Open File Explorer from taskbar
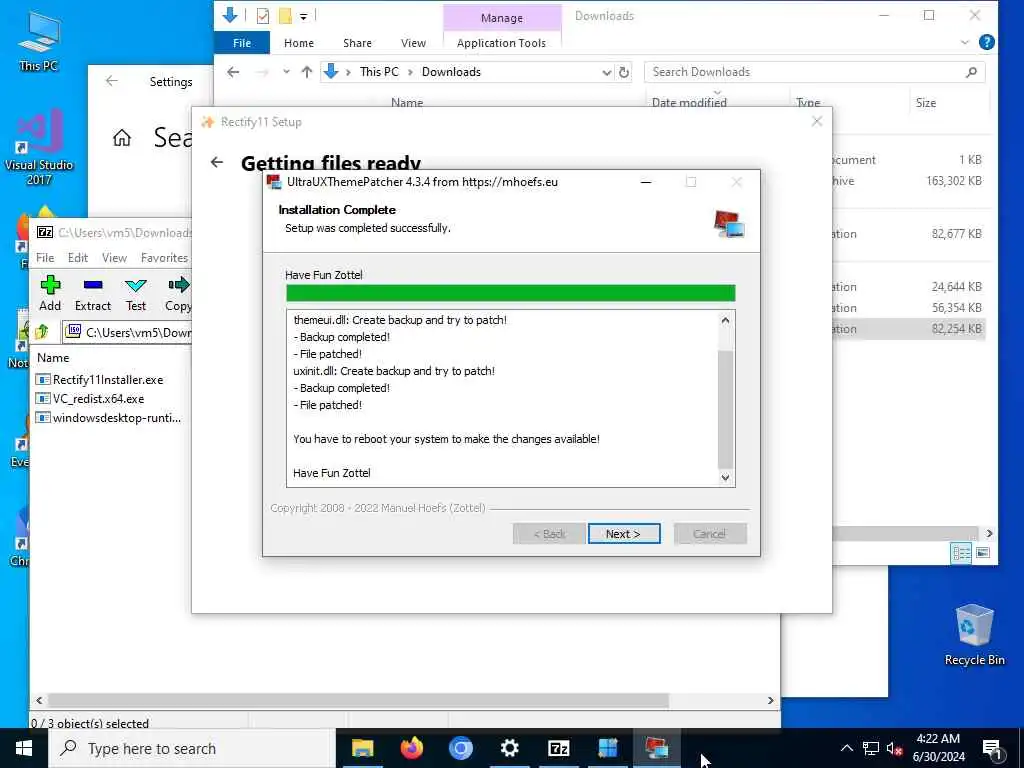Viewport: 1024px width, 768px height. click(362, 748)
